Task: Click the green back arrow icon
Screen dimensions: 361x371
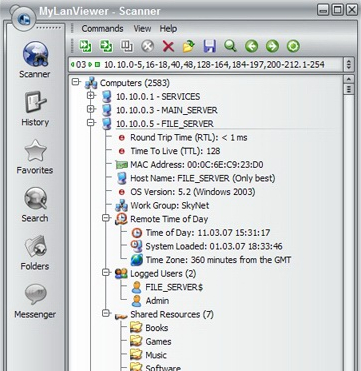Action: [x=251, y=46]
